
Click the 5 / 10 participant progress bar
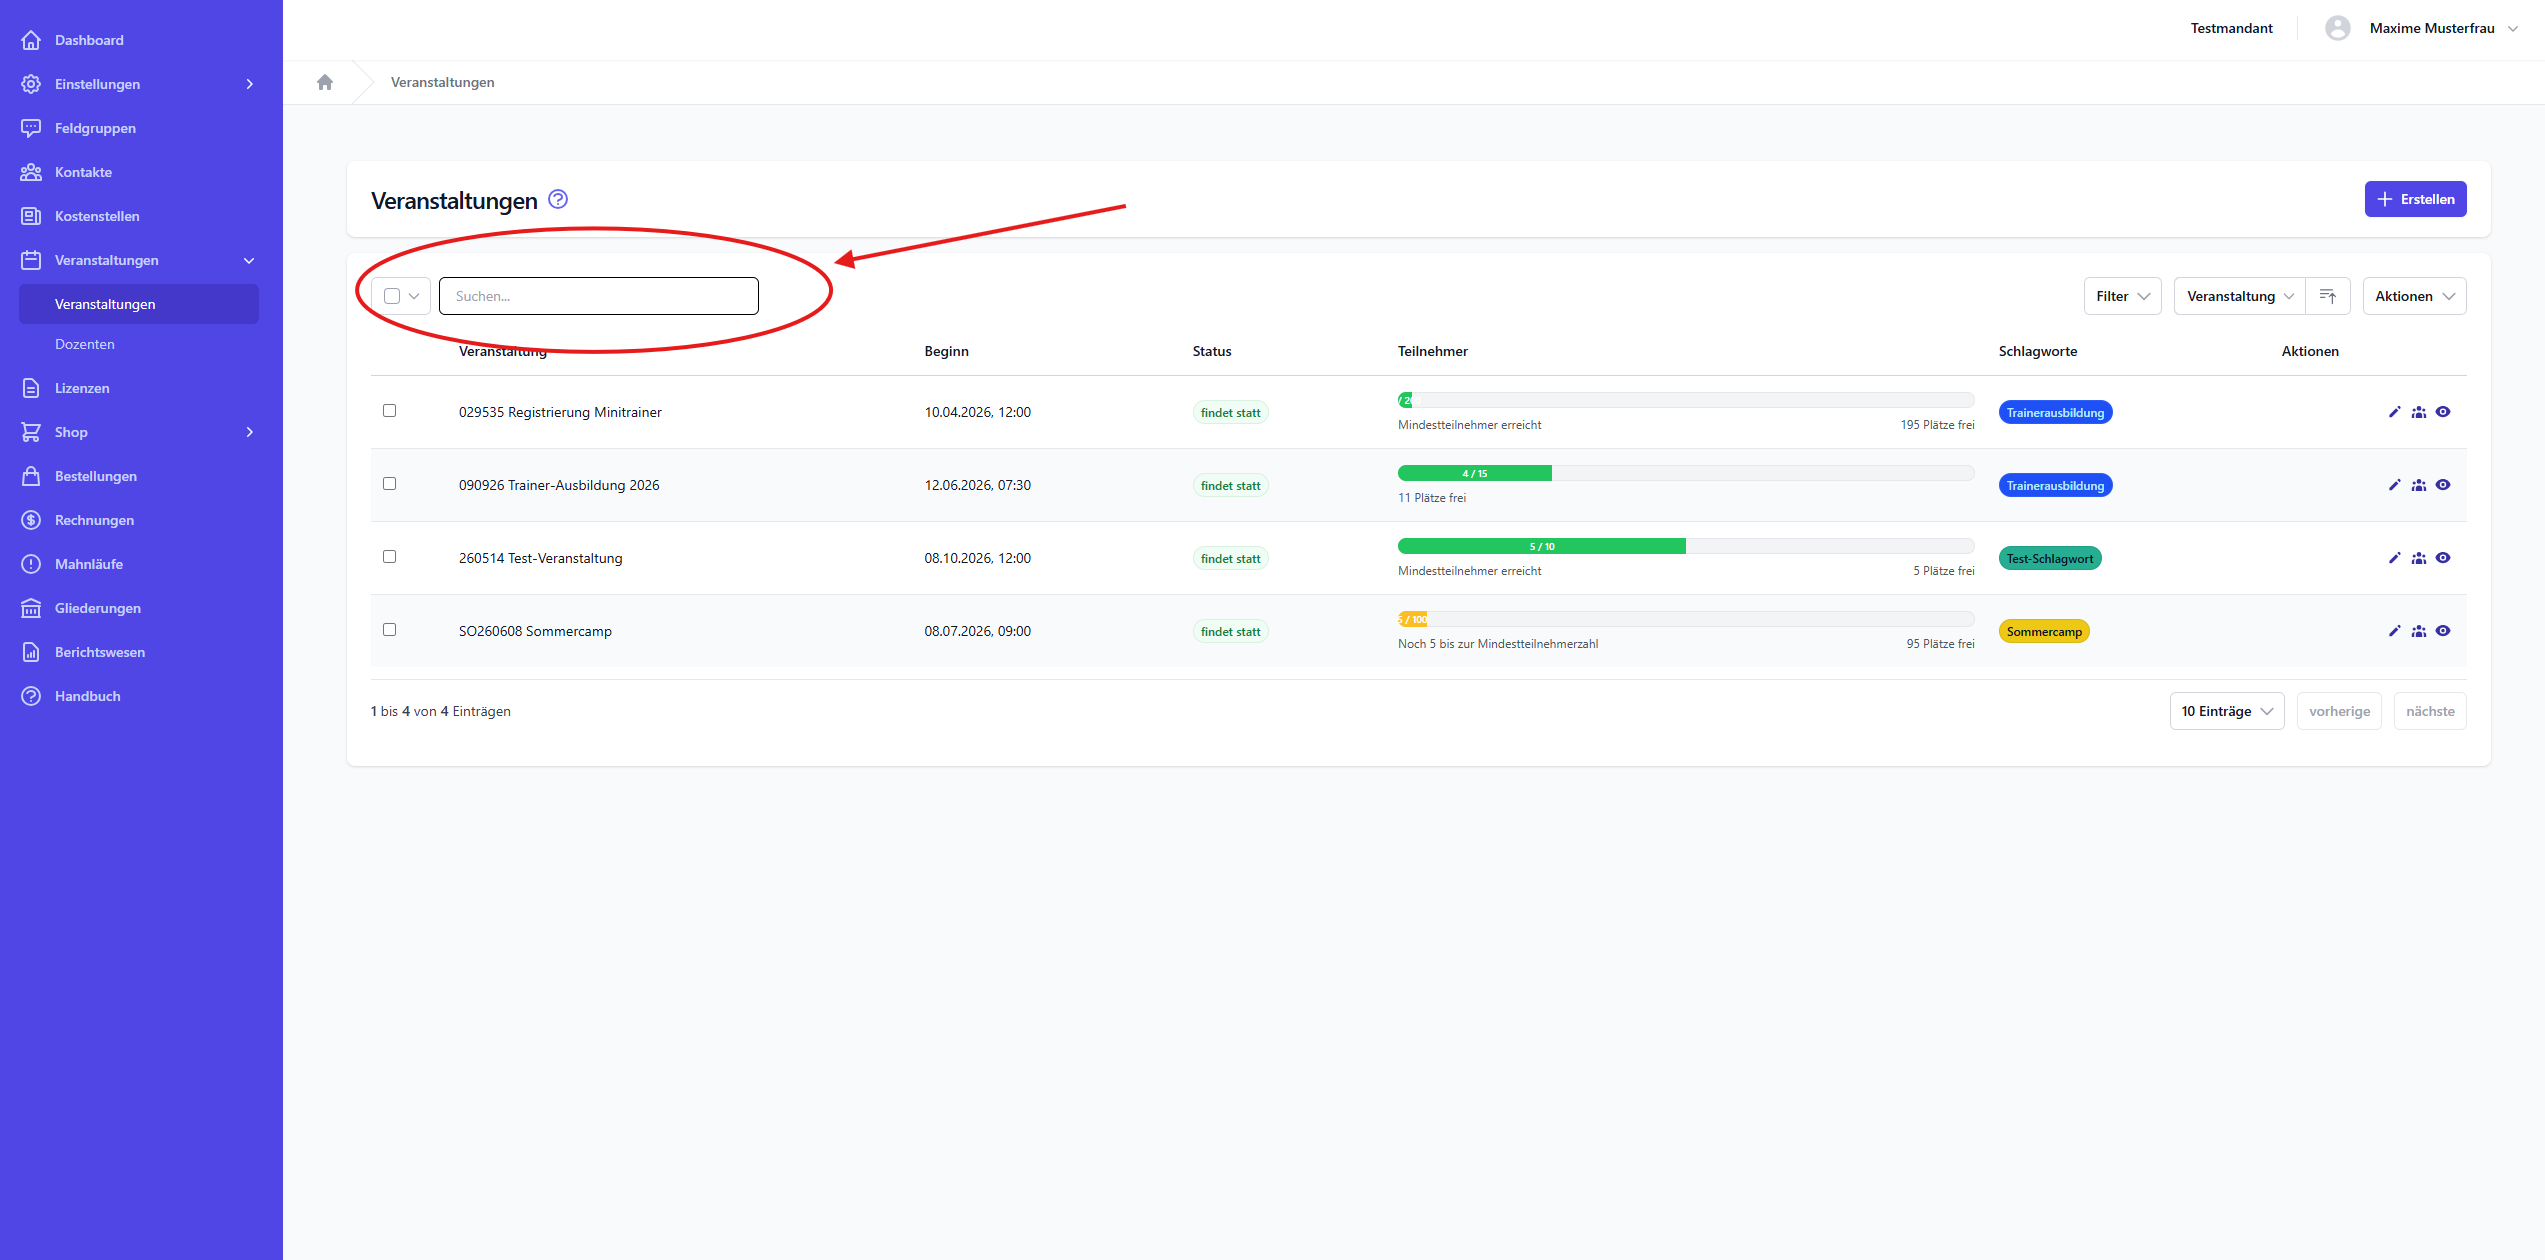(1541, 546)
